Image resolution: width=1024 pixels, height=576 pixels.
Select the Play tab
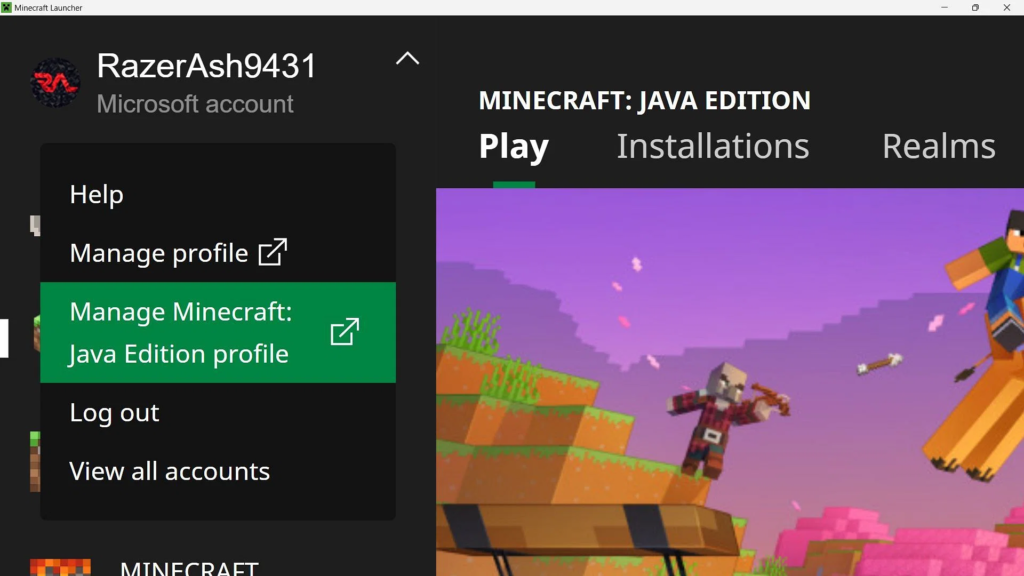pos(513,146)
